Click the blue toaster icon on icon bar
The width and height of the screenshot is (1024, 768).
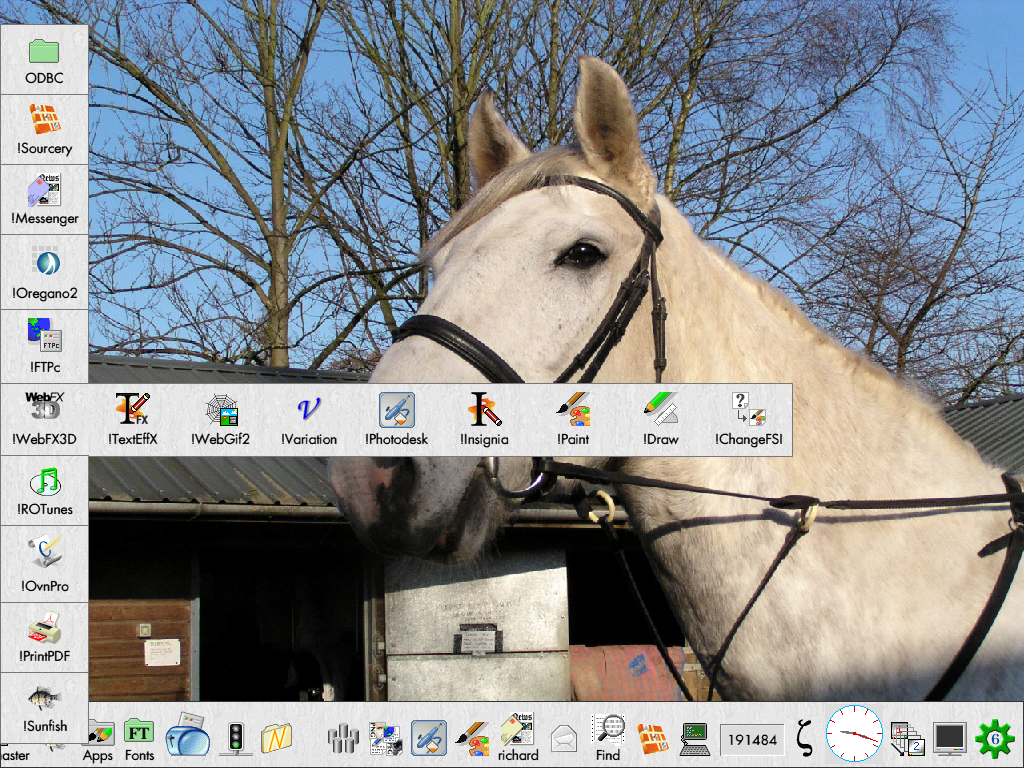click(x=188, y=735)
